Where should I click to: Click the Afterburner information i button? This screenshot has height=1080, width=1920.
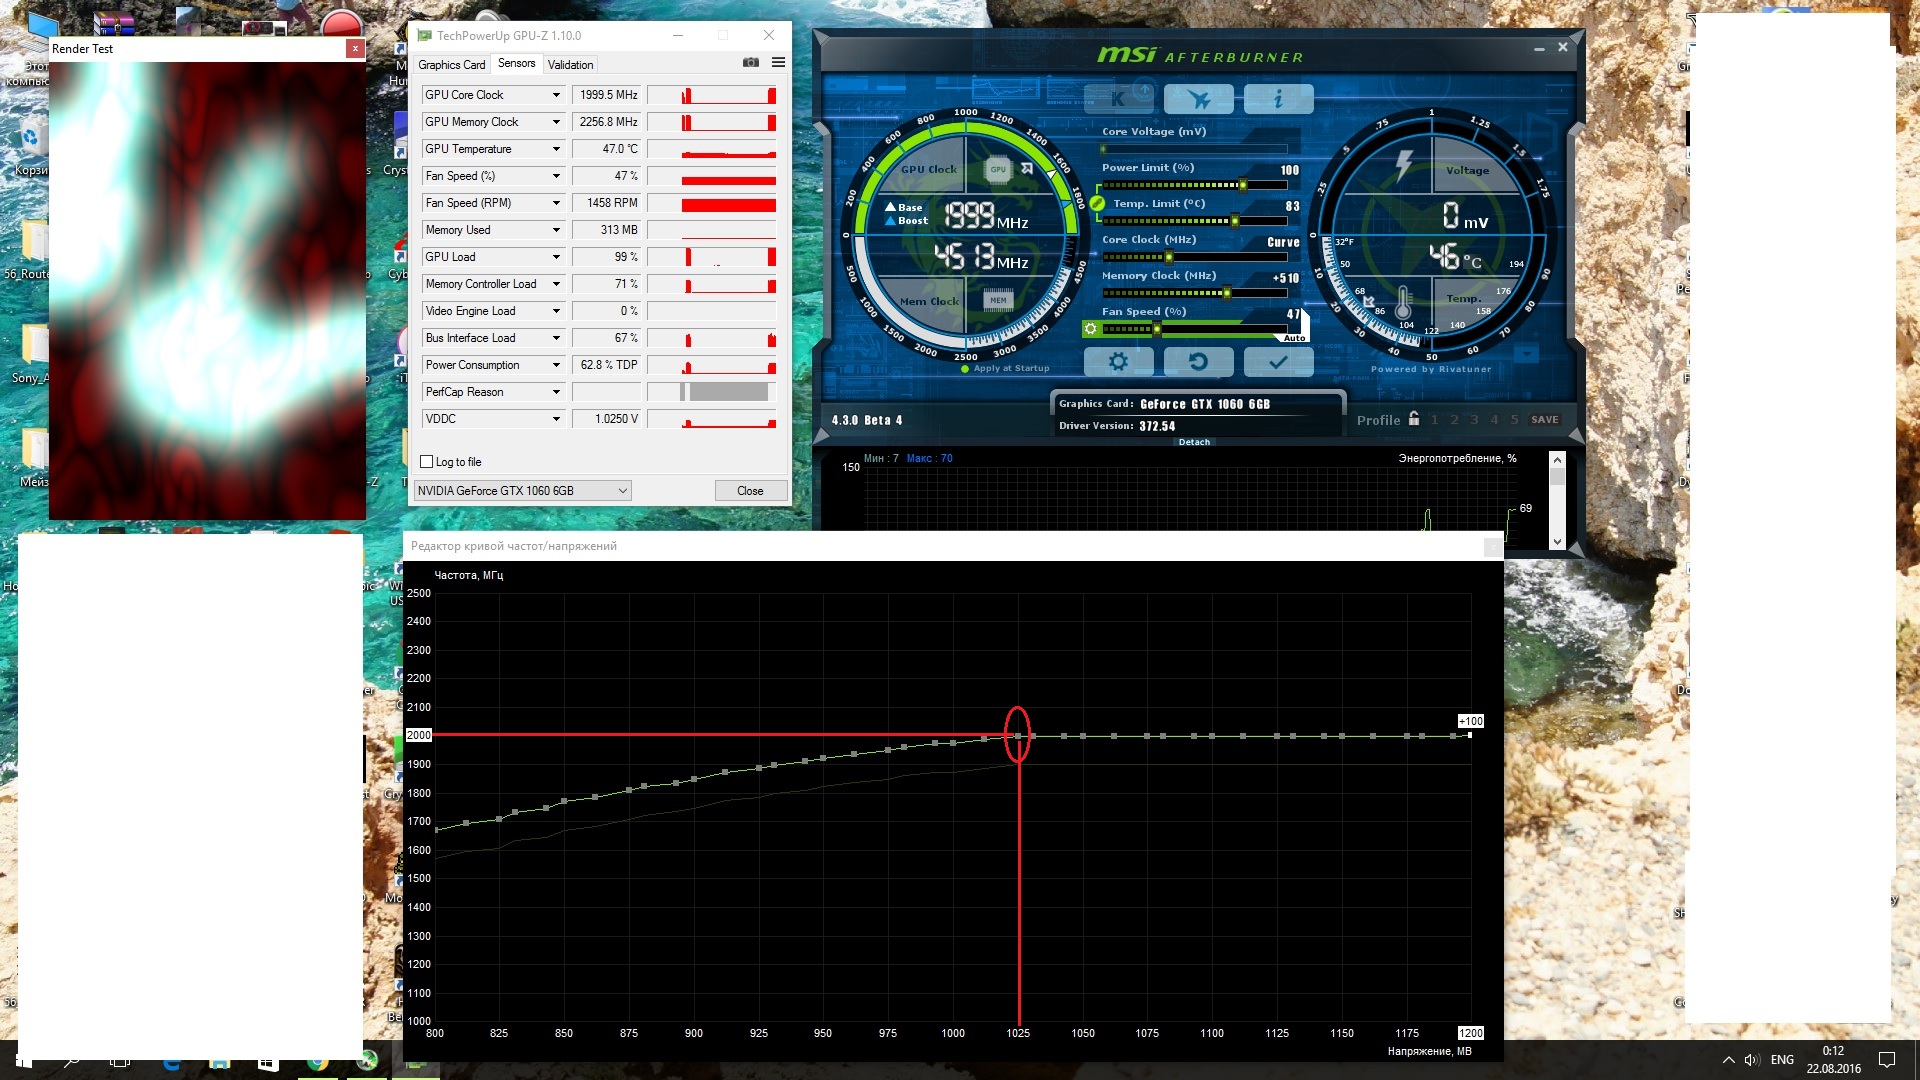(x=1278, y=98)
